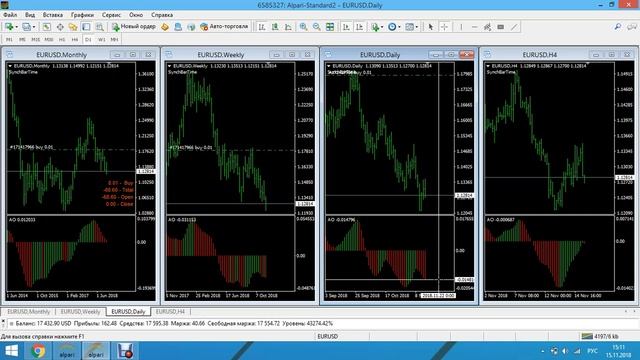Draw a vertical line tool
Screen dimensions: 640x360
[x=461, y=27]
